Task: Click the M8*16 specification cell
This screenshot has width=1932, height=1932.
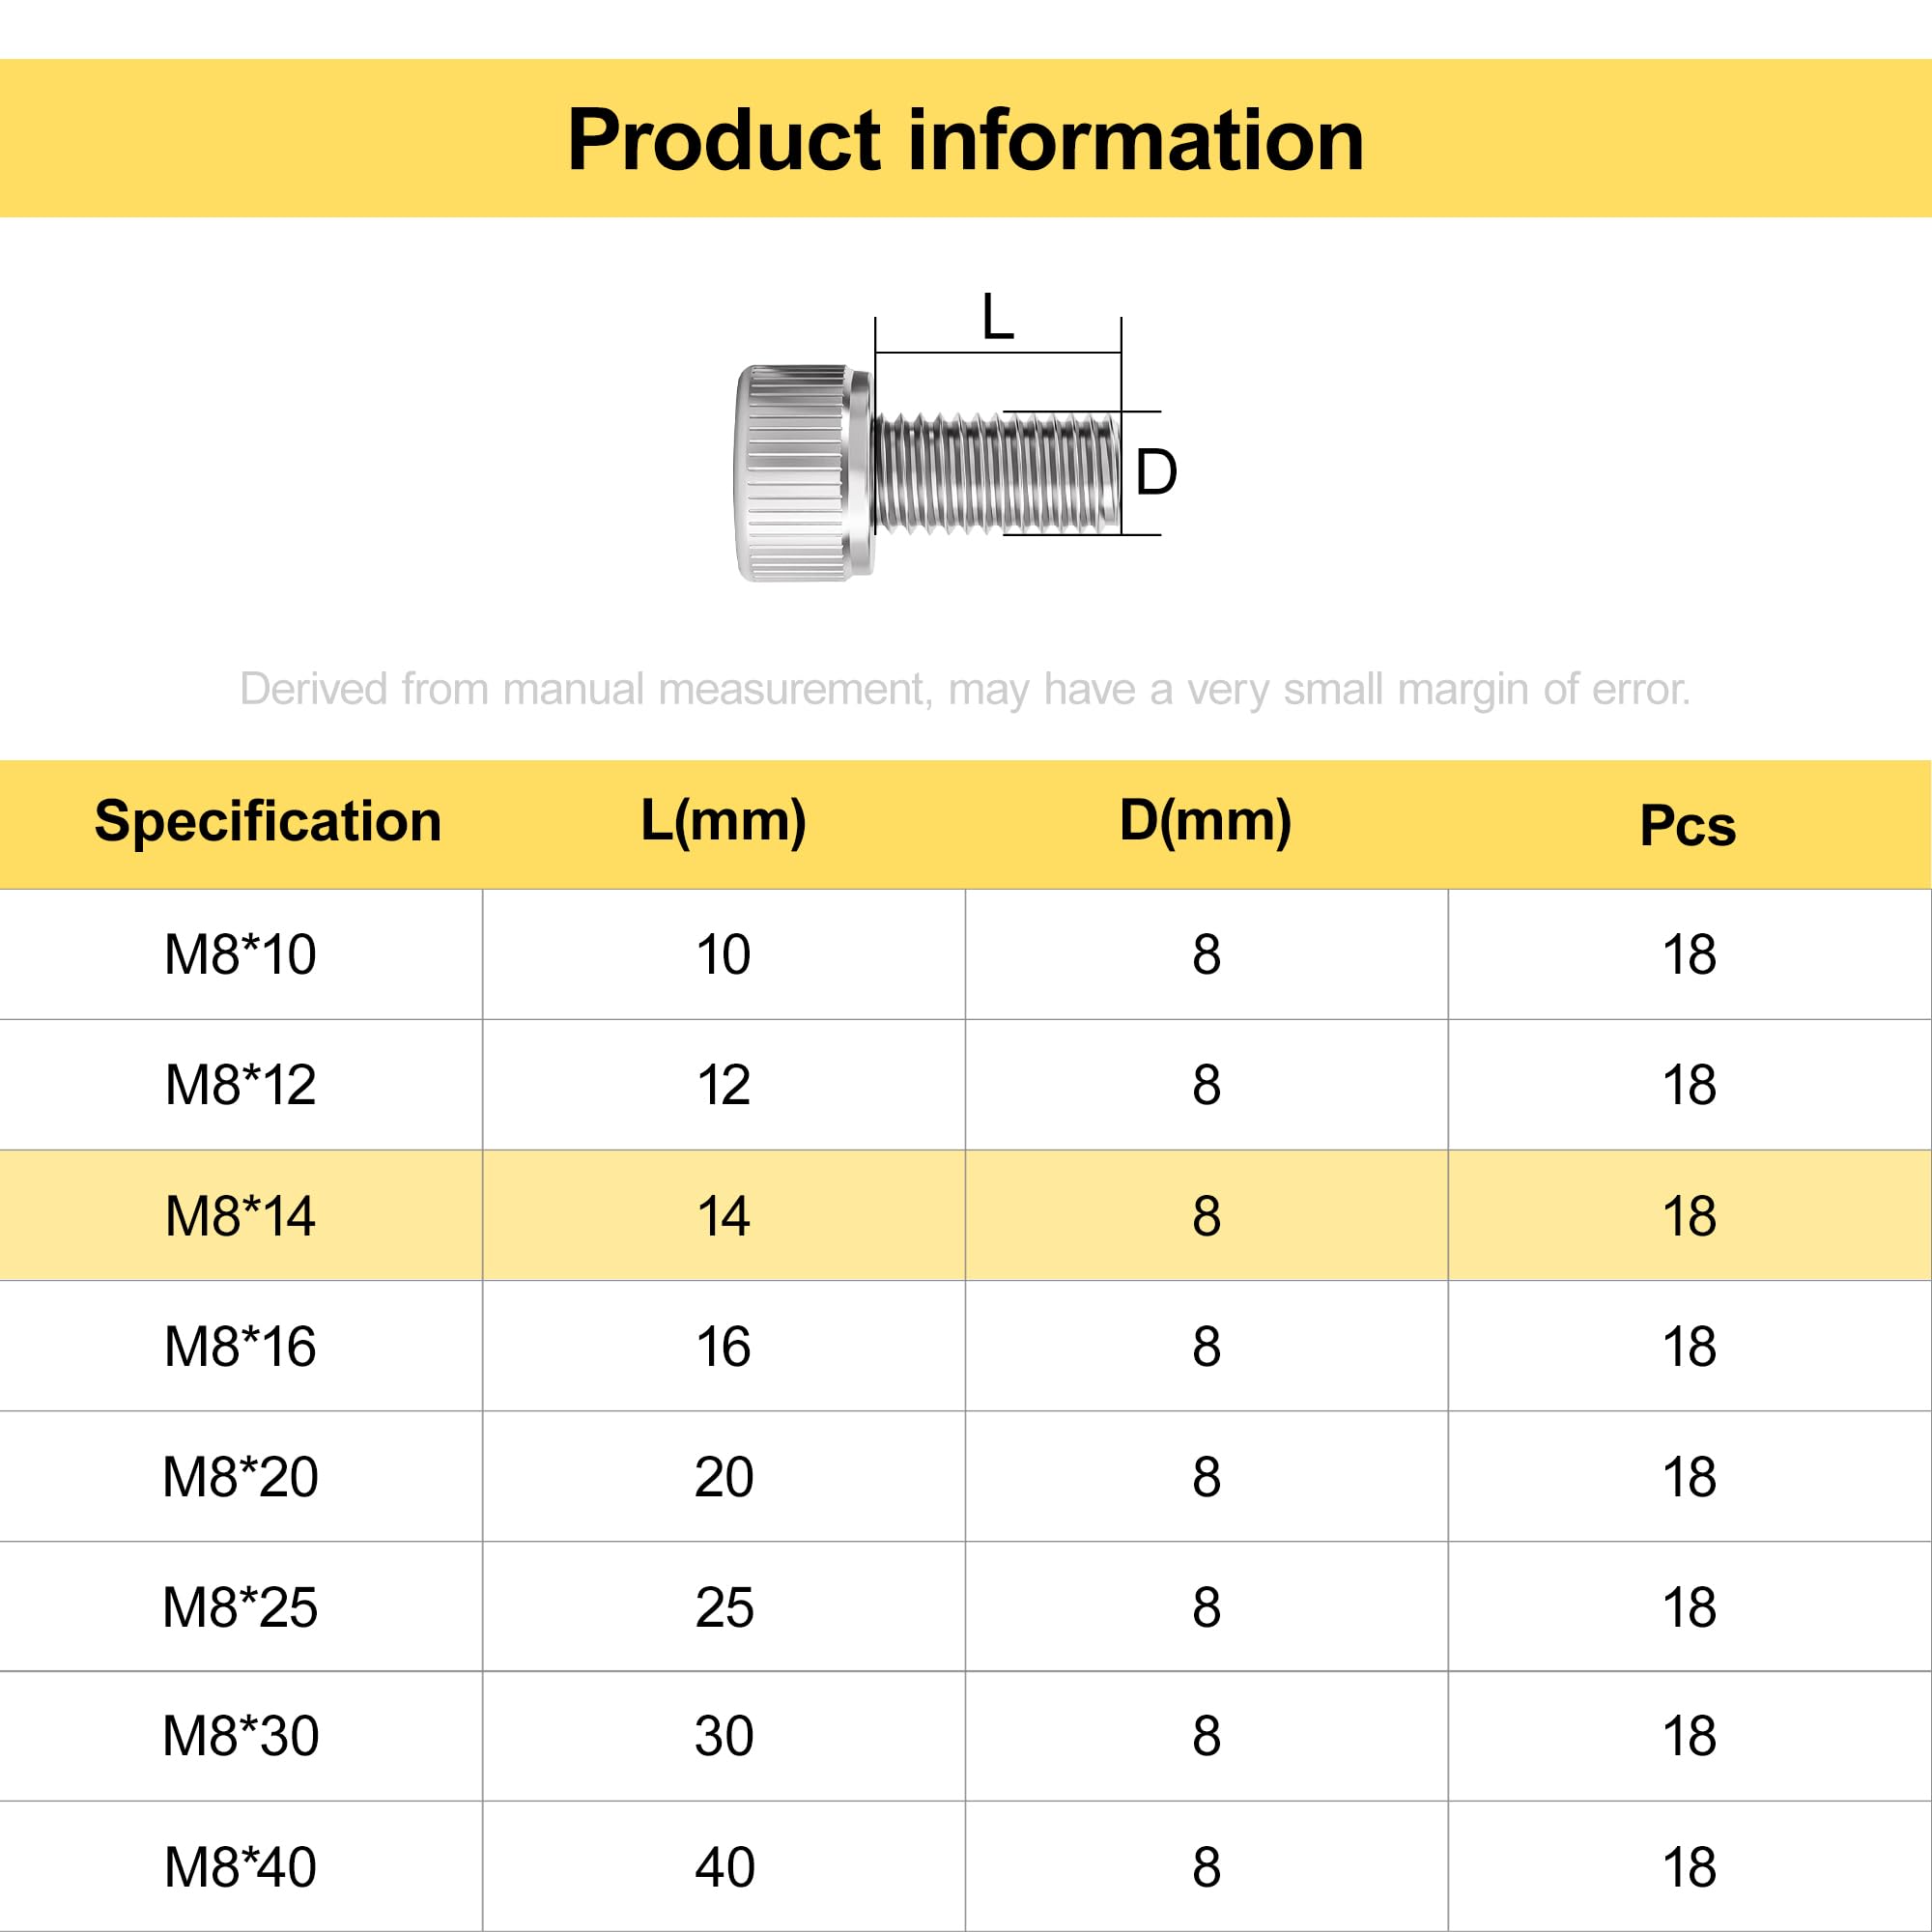Action: [241, 1346]
